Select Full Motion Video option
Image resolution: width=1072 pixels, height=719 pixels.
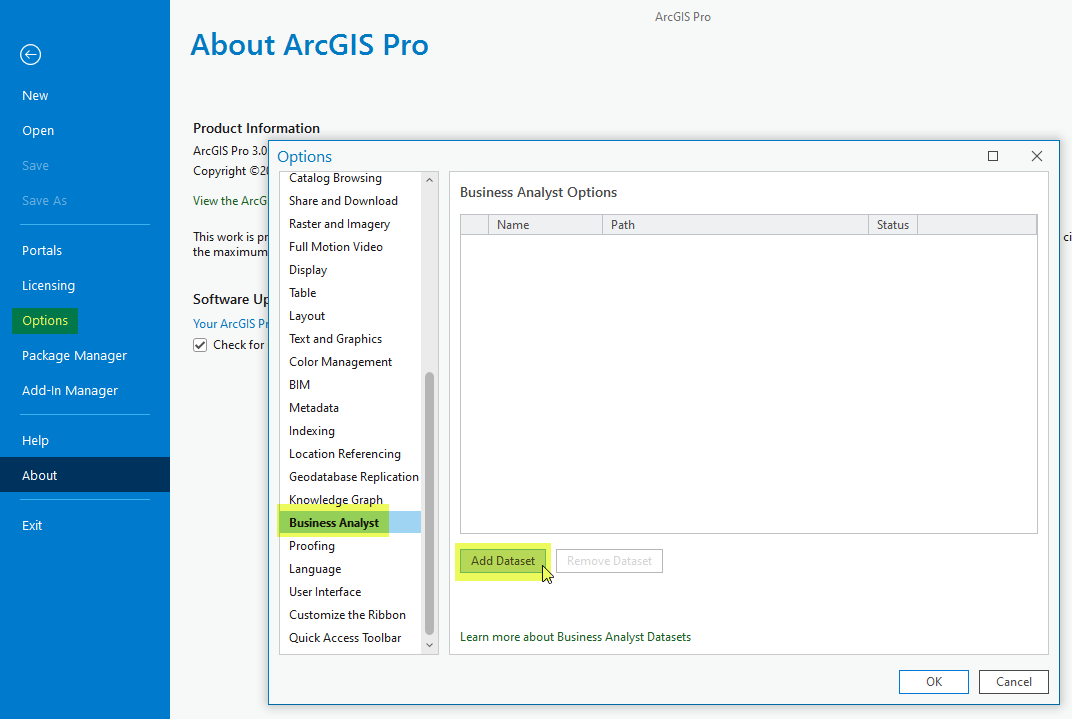coord(336,247)
